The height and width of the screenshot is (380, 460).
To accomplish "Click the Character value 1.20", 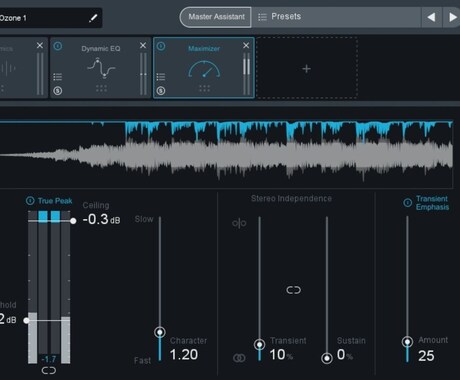I will 184,355.
